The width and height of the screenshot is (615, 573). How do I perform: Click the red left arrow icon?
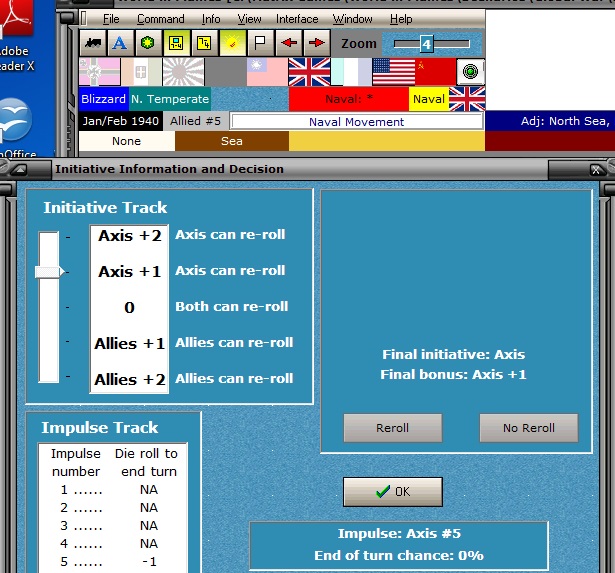pos(289,43)
